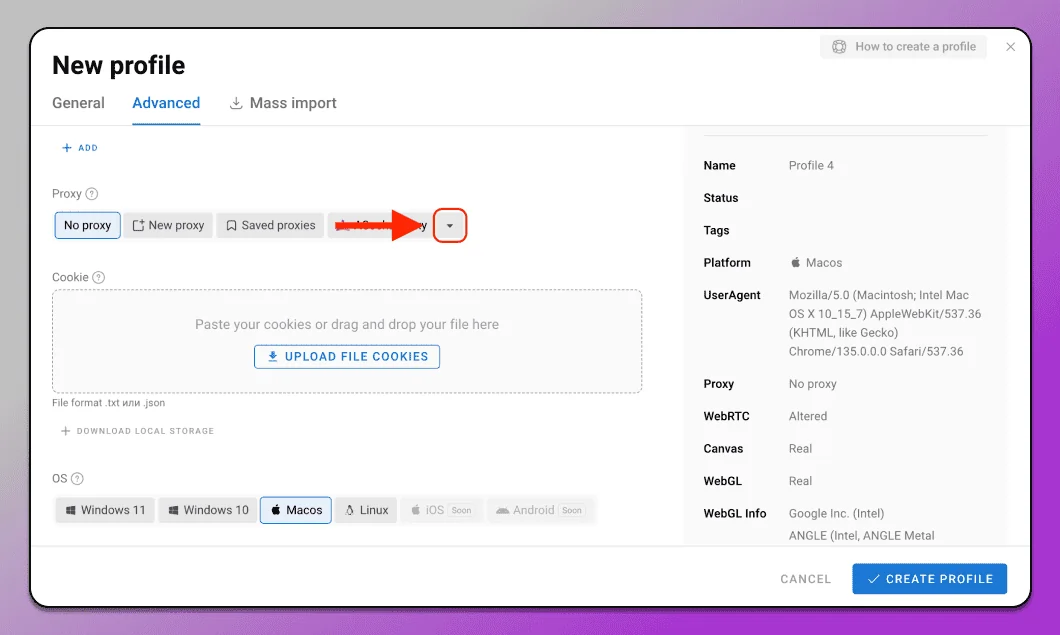Click Upload File Cookies button

click(347, 356)
